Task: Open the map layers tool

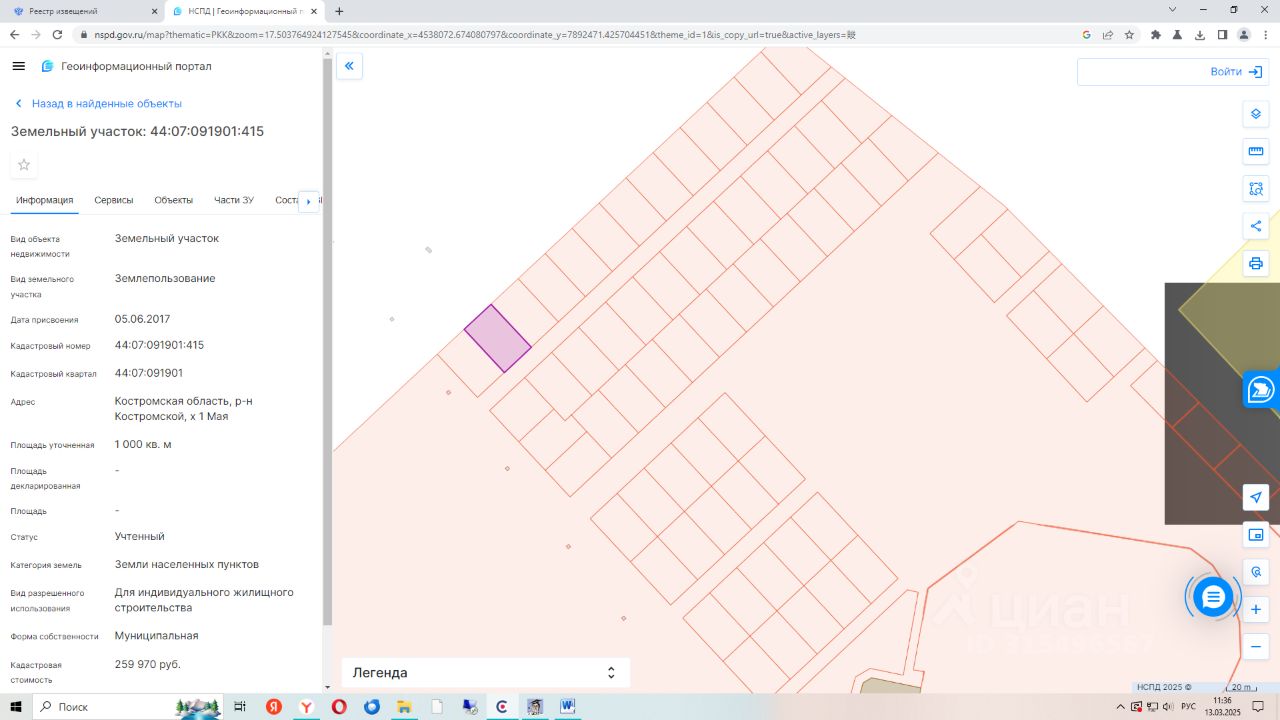Action: [x=1256, y=114]
